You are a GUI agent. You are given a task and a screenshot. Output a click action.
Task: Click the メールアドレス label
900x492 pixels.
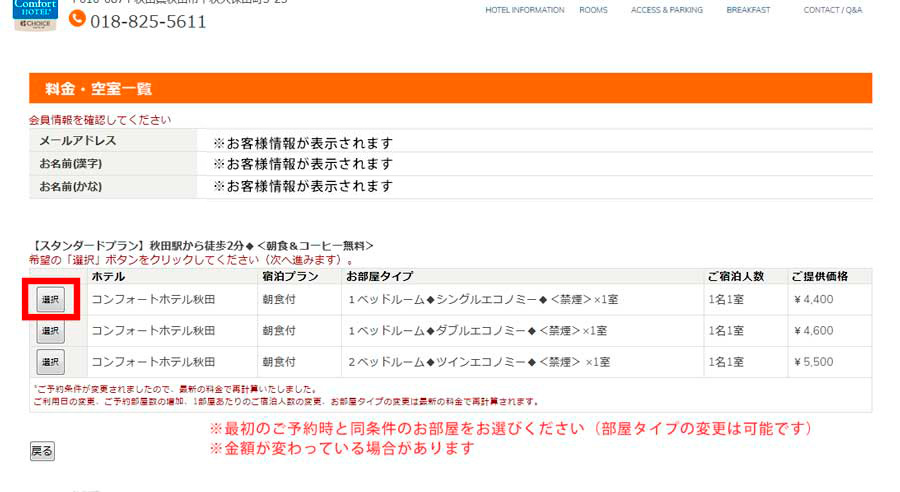coord(77,141)
